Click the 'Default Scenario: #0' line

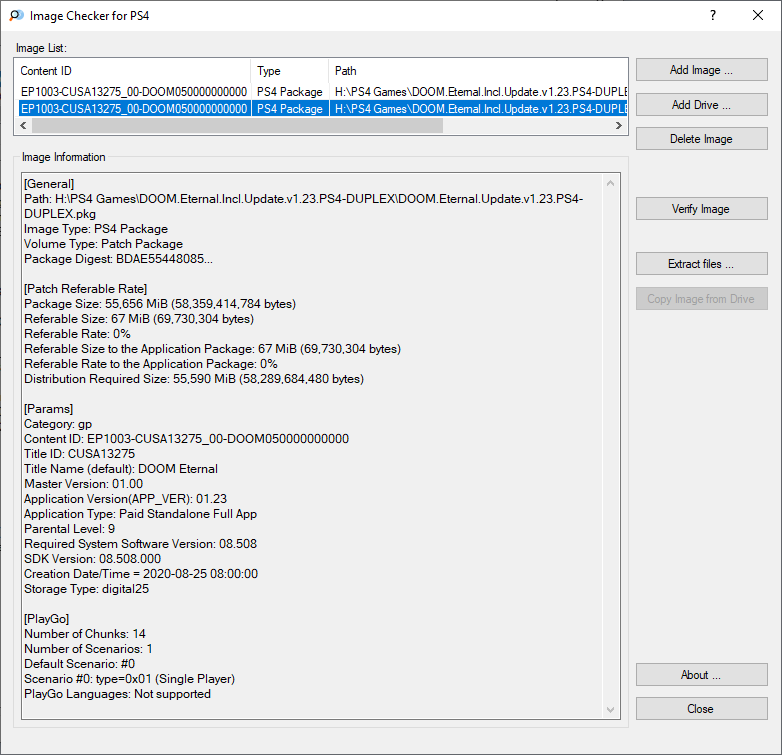point(79,664)
